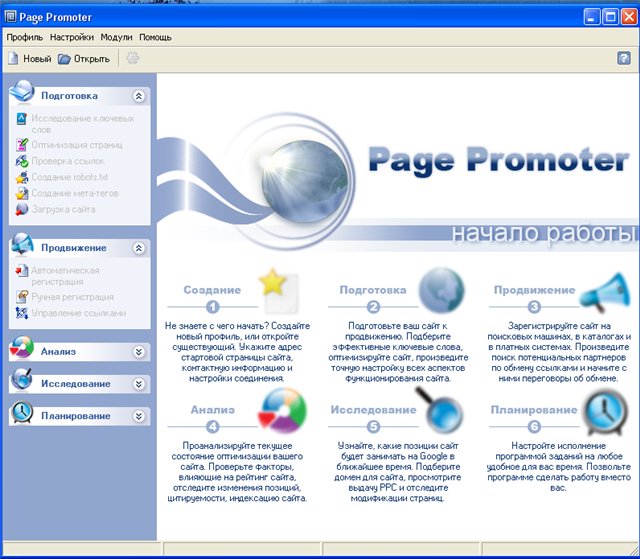Click the Анализ panel header title

click(x=58, y=352)
